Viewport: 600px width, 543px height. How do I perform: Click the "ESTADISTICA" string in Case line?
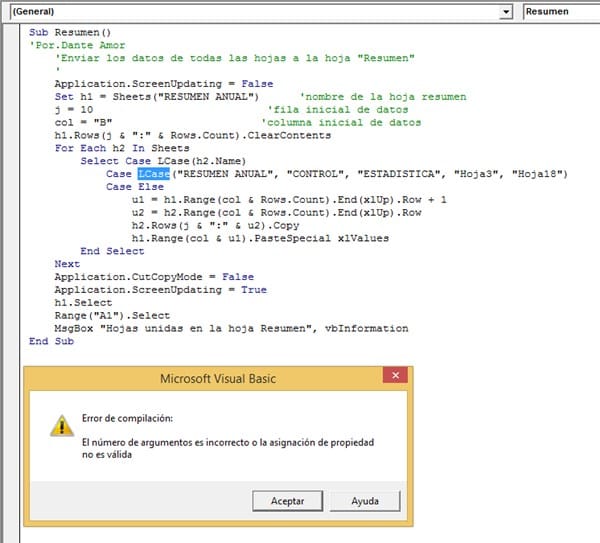pos(401,174)
